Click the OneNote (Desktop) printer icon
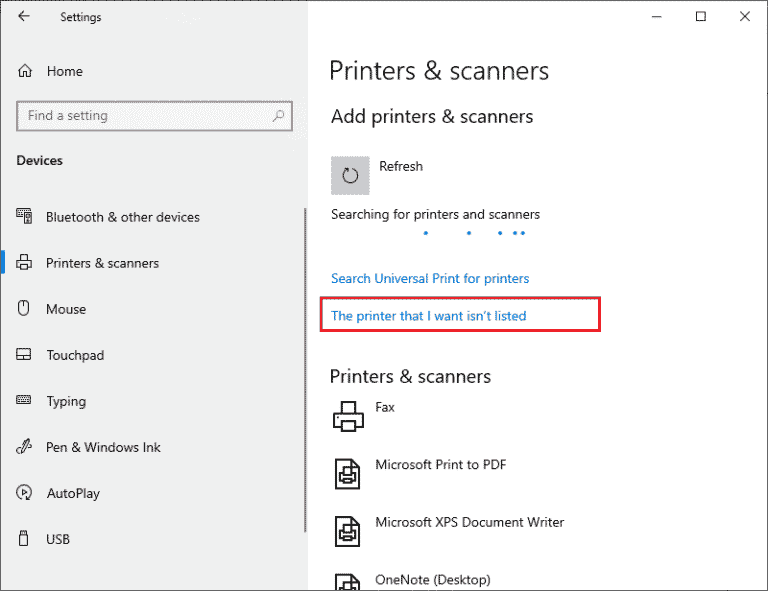 [348, 582]
